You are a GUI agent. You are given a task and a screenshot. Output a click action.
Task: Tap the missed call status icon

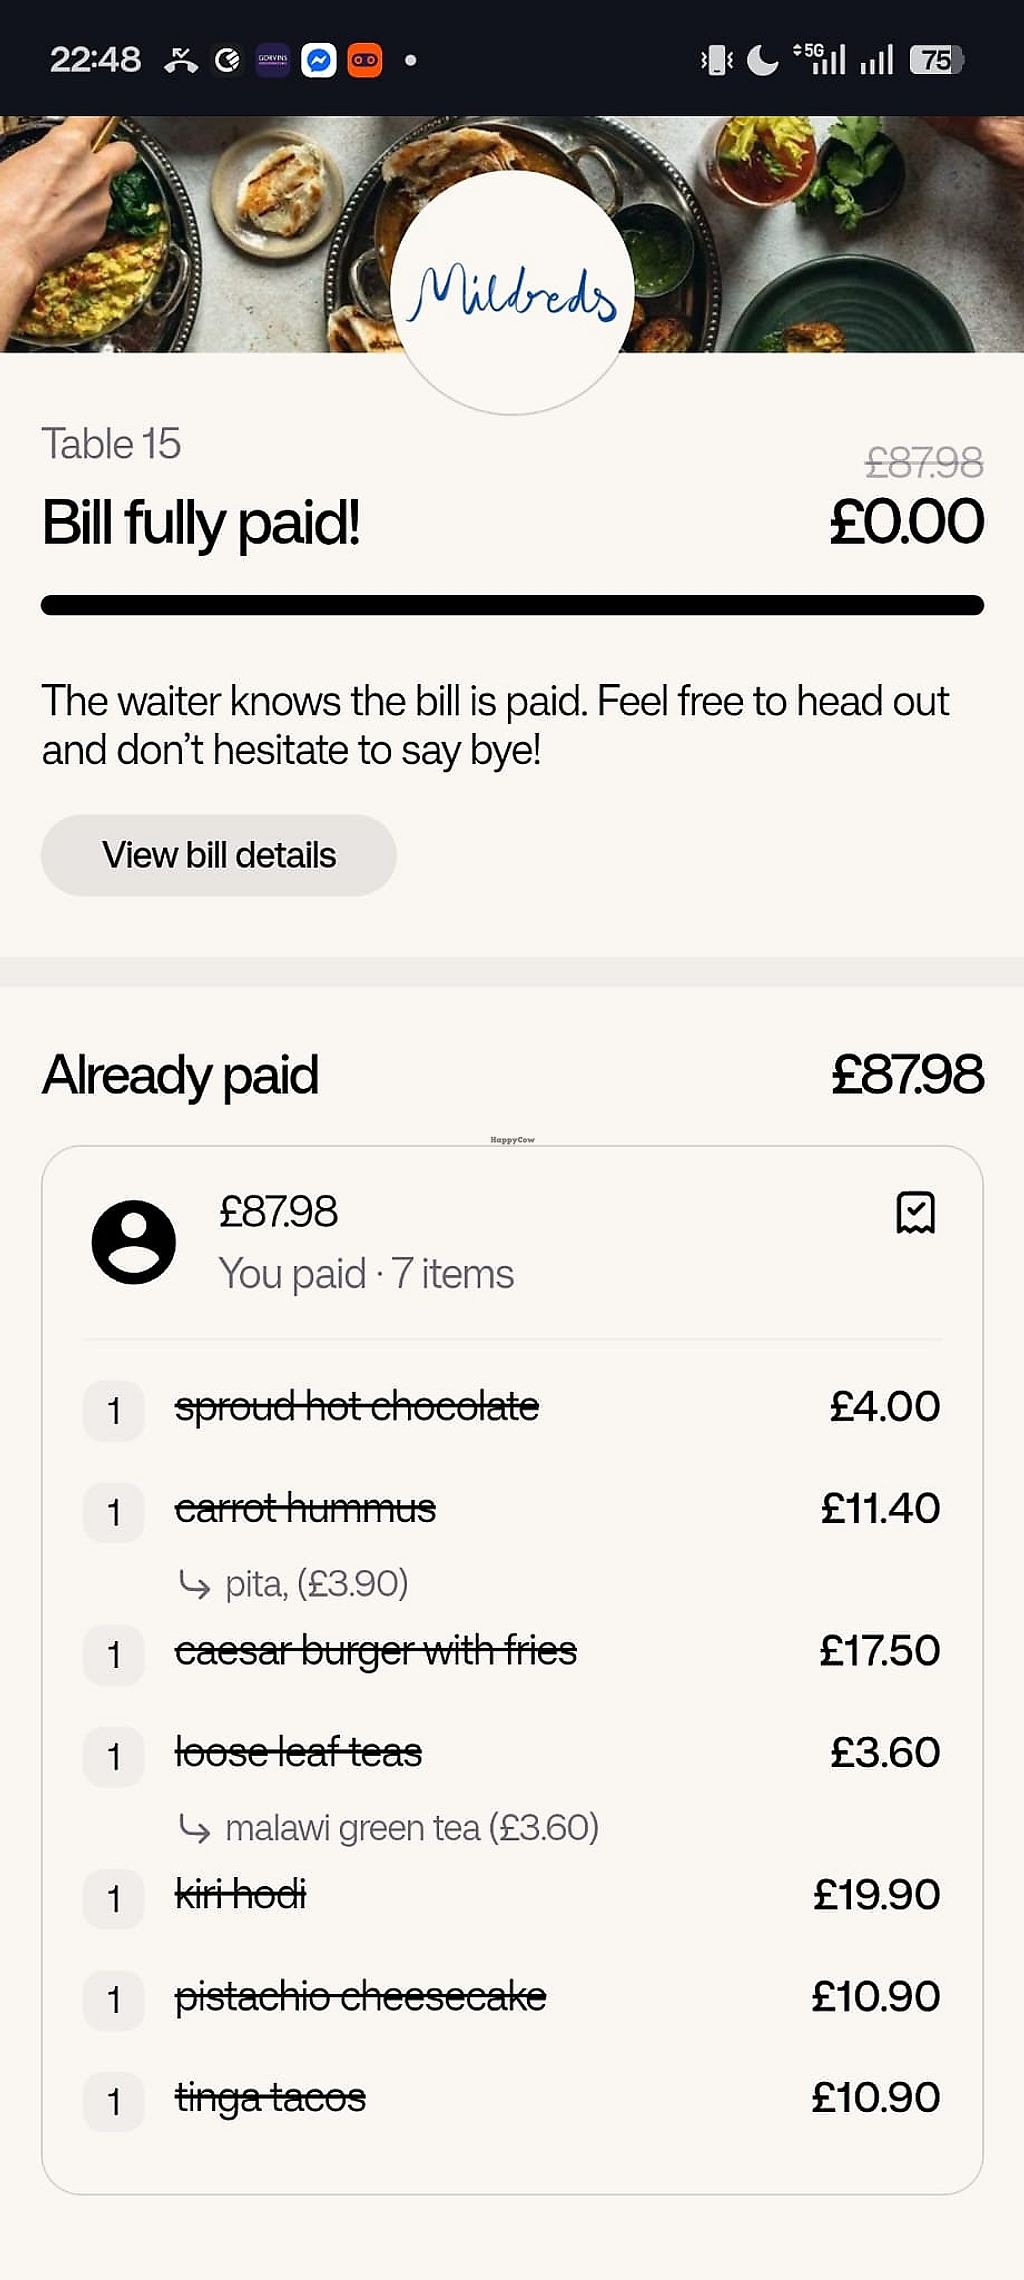(x=181, y=60)
